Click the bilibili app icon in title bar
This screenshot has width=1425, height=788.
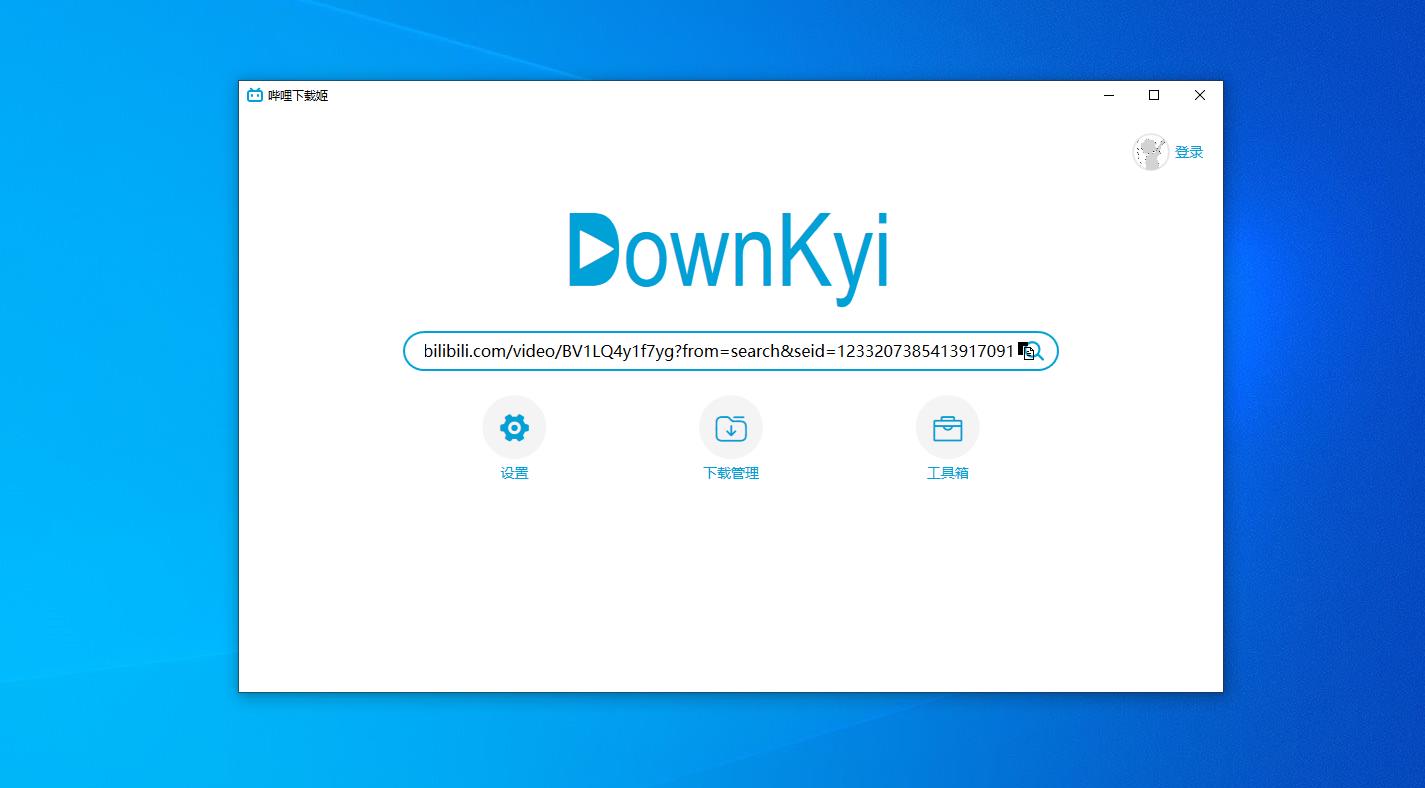click(x=255, y=96)
